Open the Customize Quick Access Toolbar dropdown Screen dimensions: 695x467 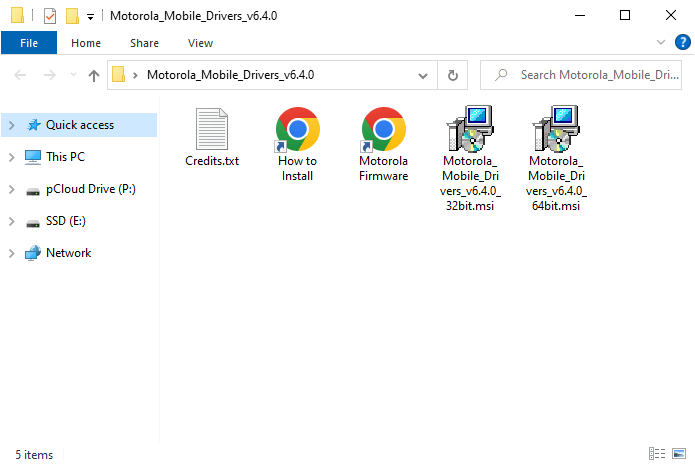[90, 17]
